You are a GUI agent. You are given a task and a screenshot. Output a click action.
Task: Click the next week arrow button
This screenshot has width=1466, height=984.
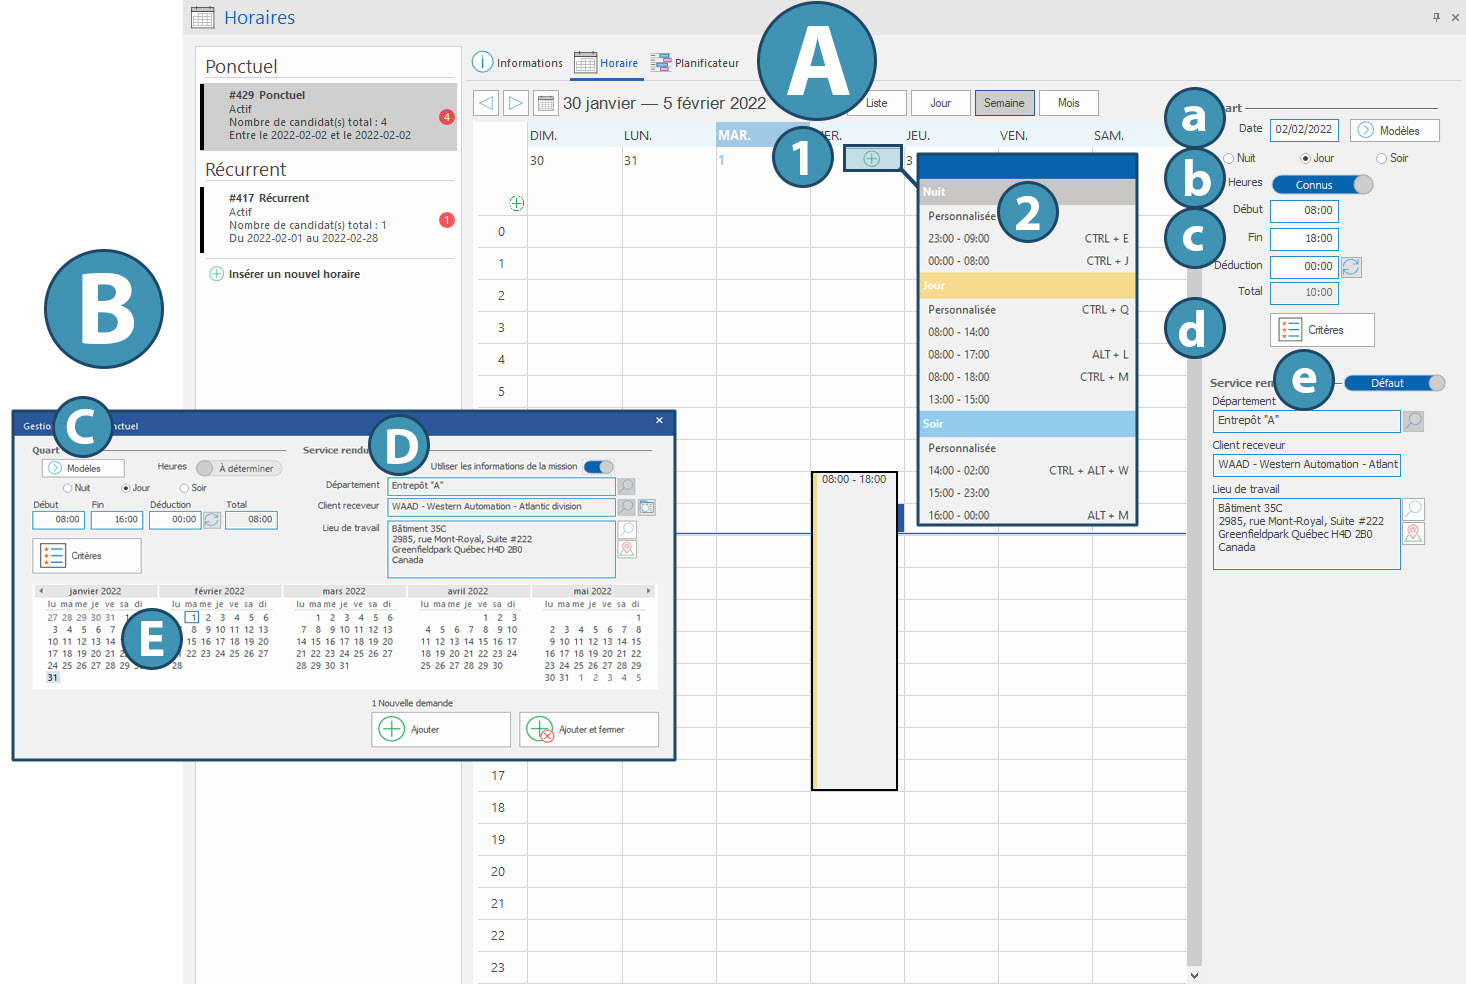[515, 103]
